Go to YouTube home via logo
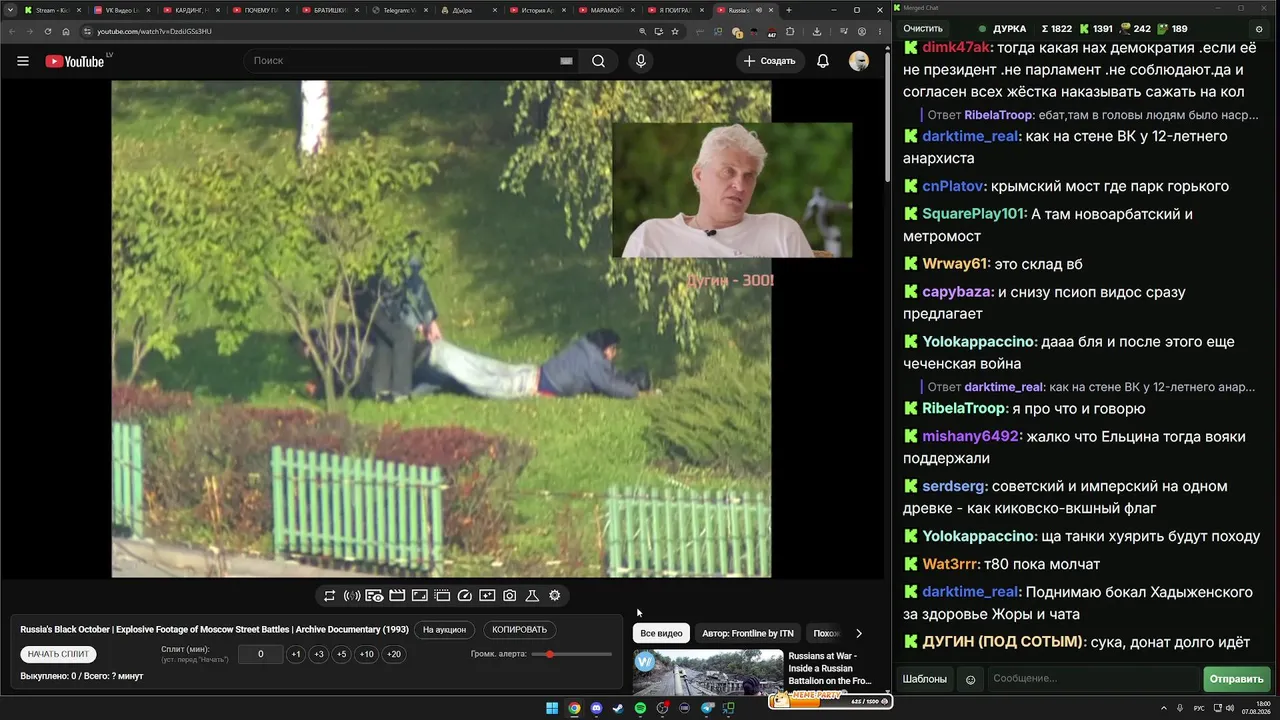 pyautogui.click(x=75, y=61)
